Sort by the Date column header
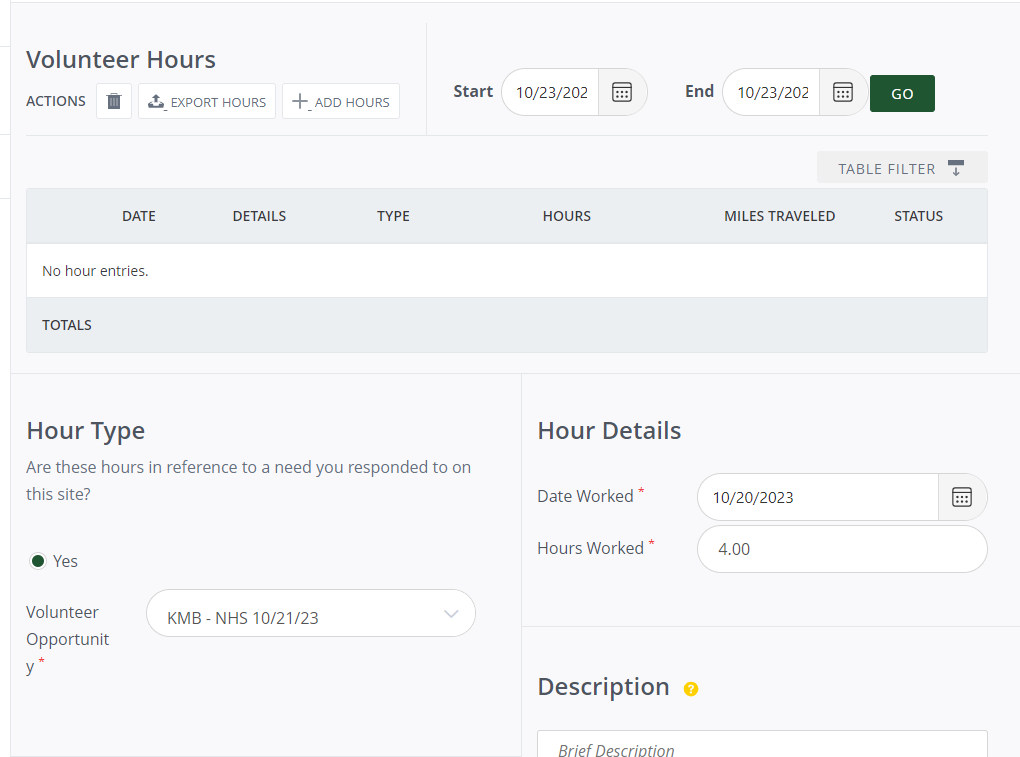 coord(139,216)
